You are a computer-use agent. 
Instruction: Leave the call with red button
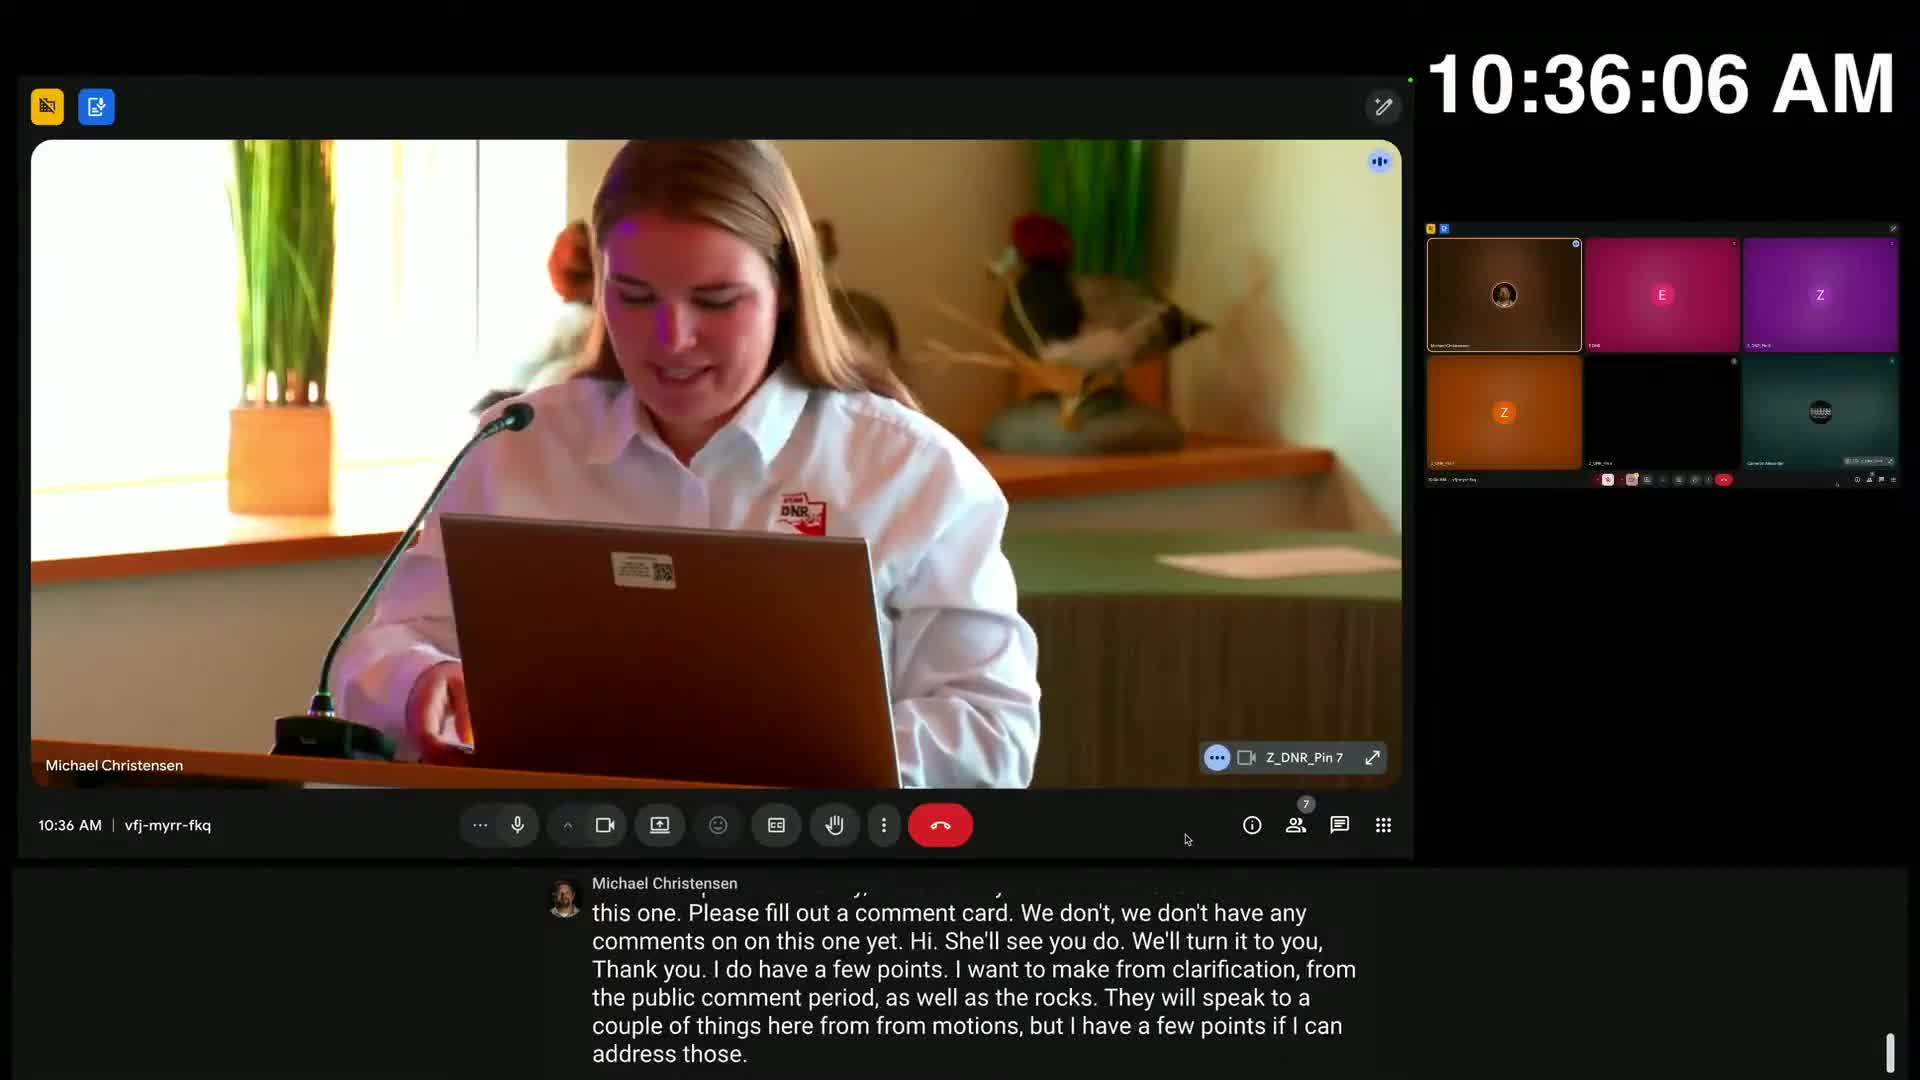click(940, 825)
